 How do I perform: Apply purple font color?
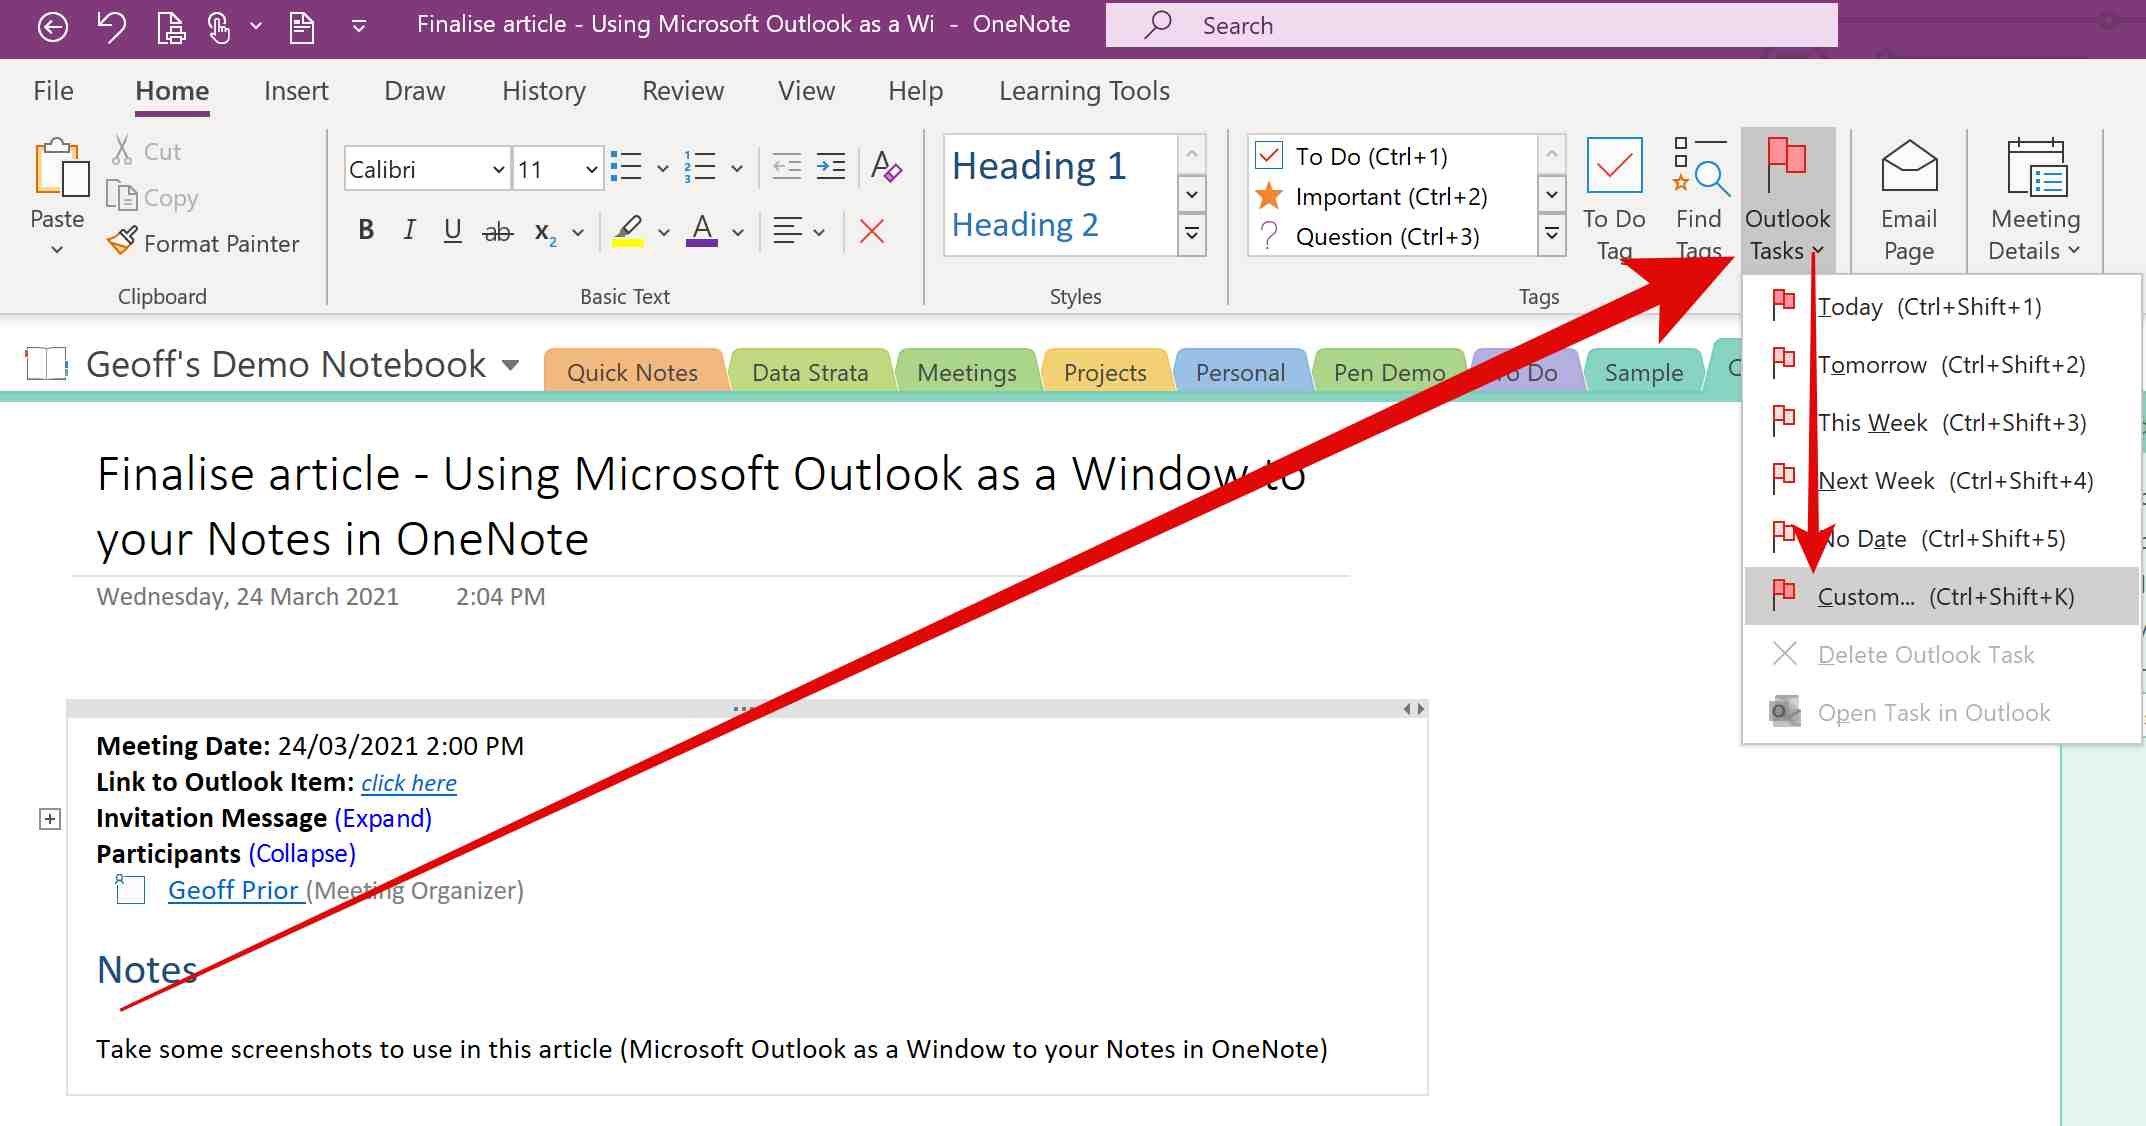point(702,231)
